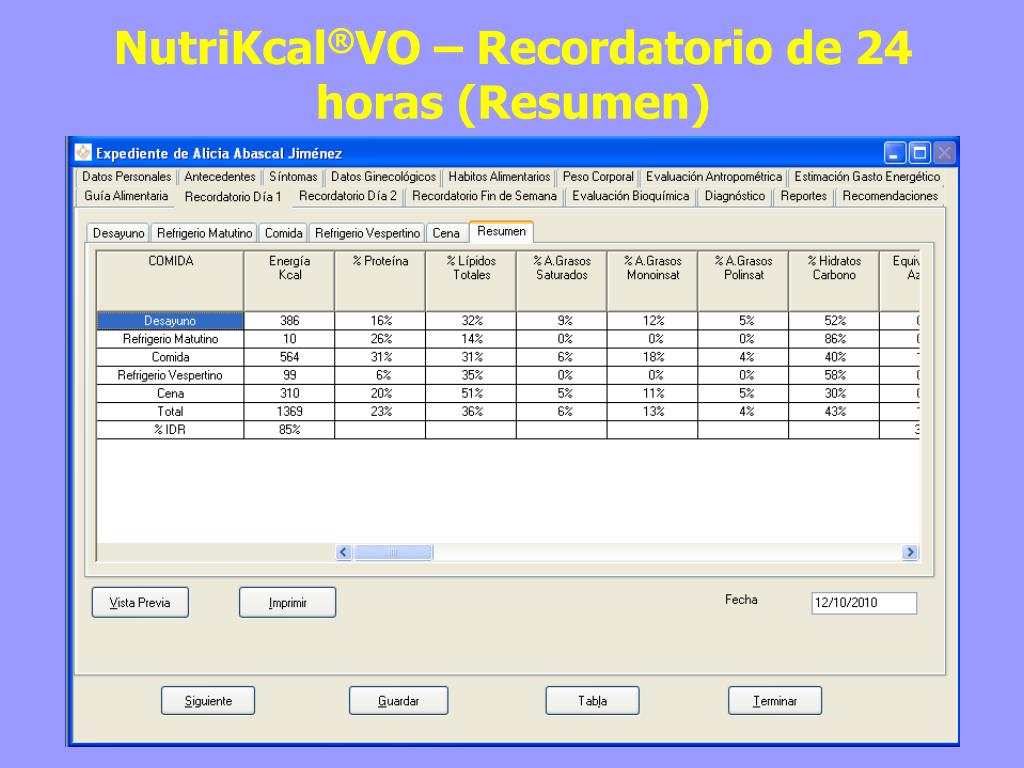
Task: Click the 1369 total energy cell
Action: tap(289, 411)
